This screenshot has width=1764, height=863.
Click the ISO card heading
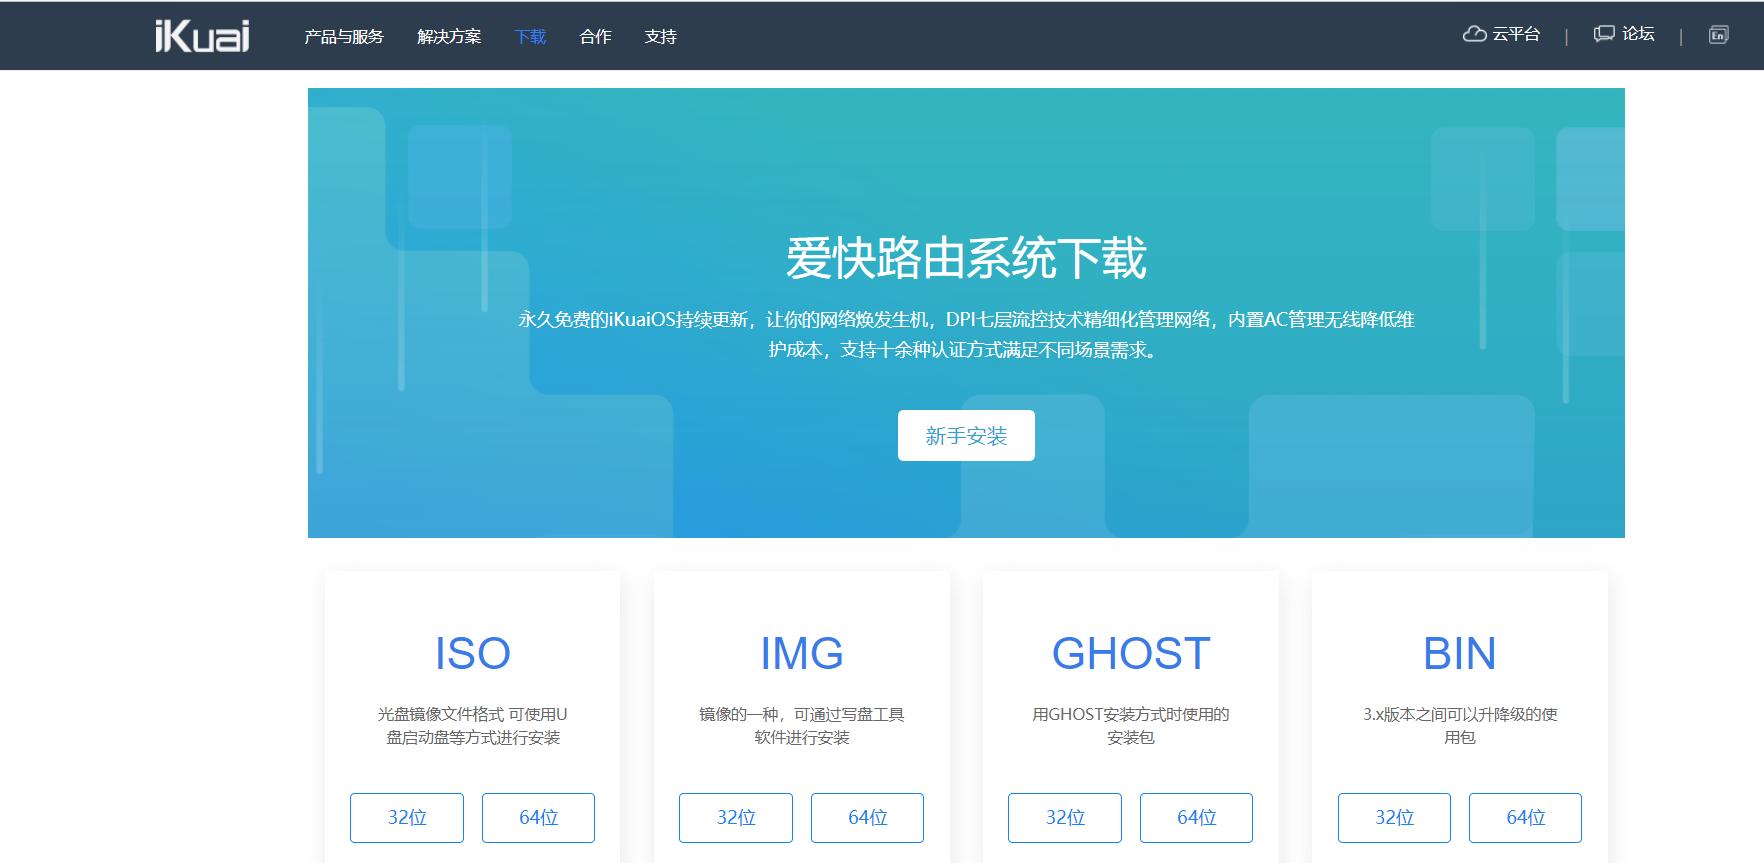pos(473,654)
